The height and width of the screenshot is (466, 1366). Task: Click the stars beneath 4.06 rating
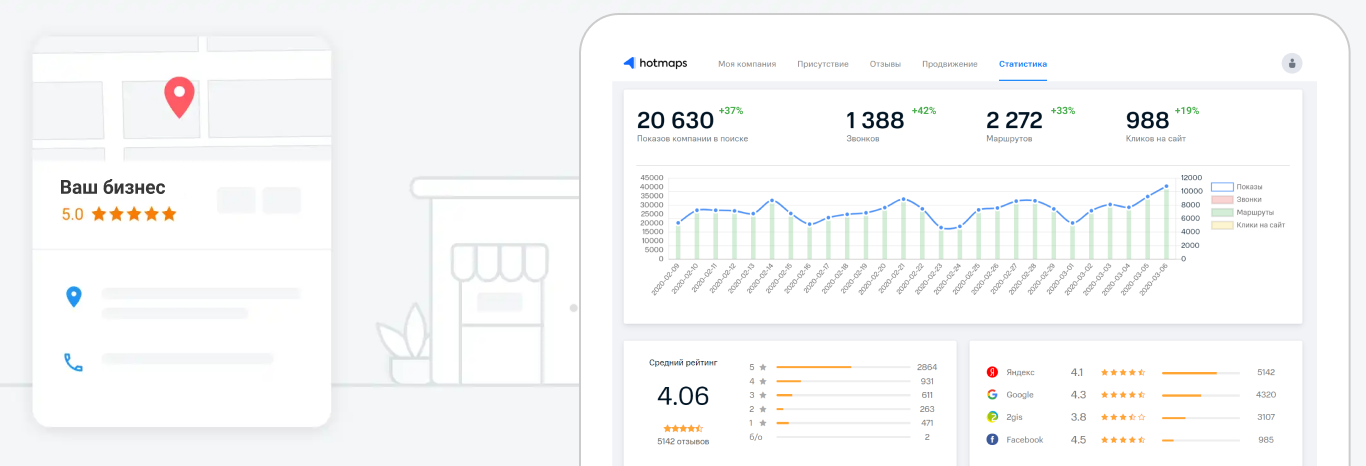click(x=683, y=428)
